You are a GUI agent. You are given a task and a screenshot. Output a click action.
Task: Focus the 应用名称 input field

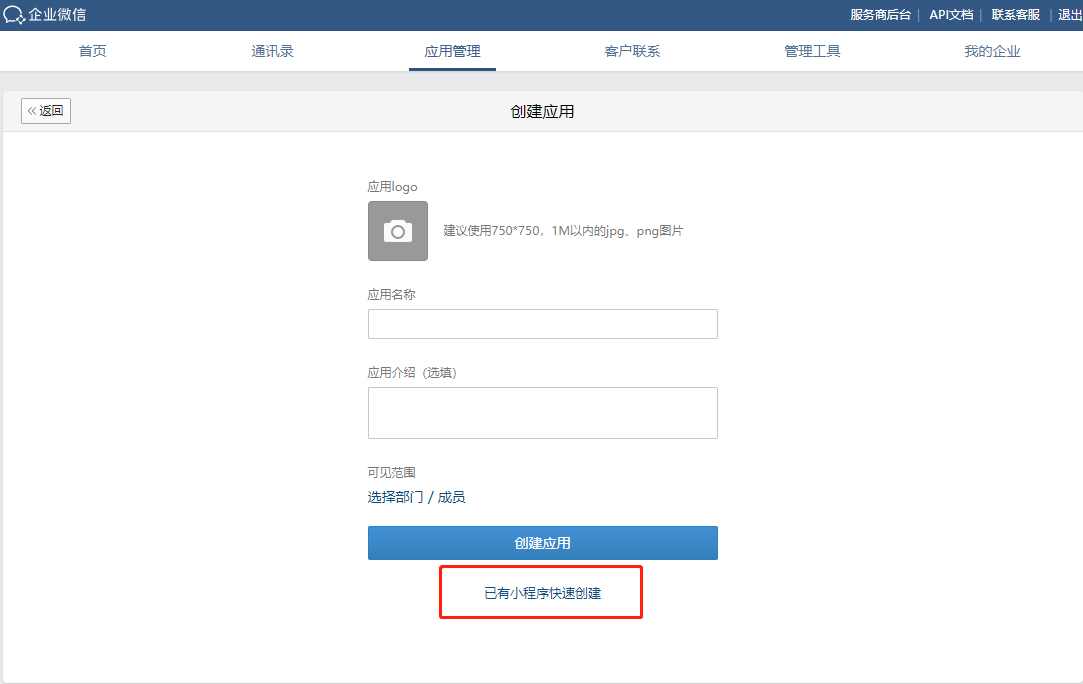[x=542, y=324]
